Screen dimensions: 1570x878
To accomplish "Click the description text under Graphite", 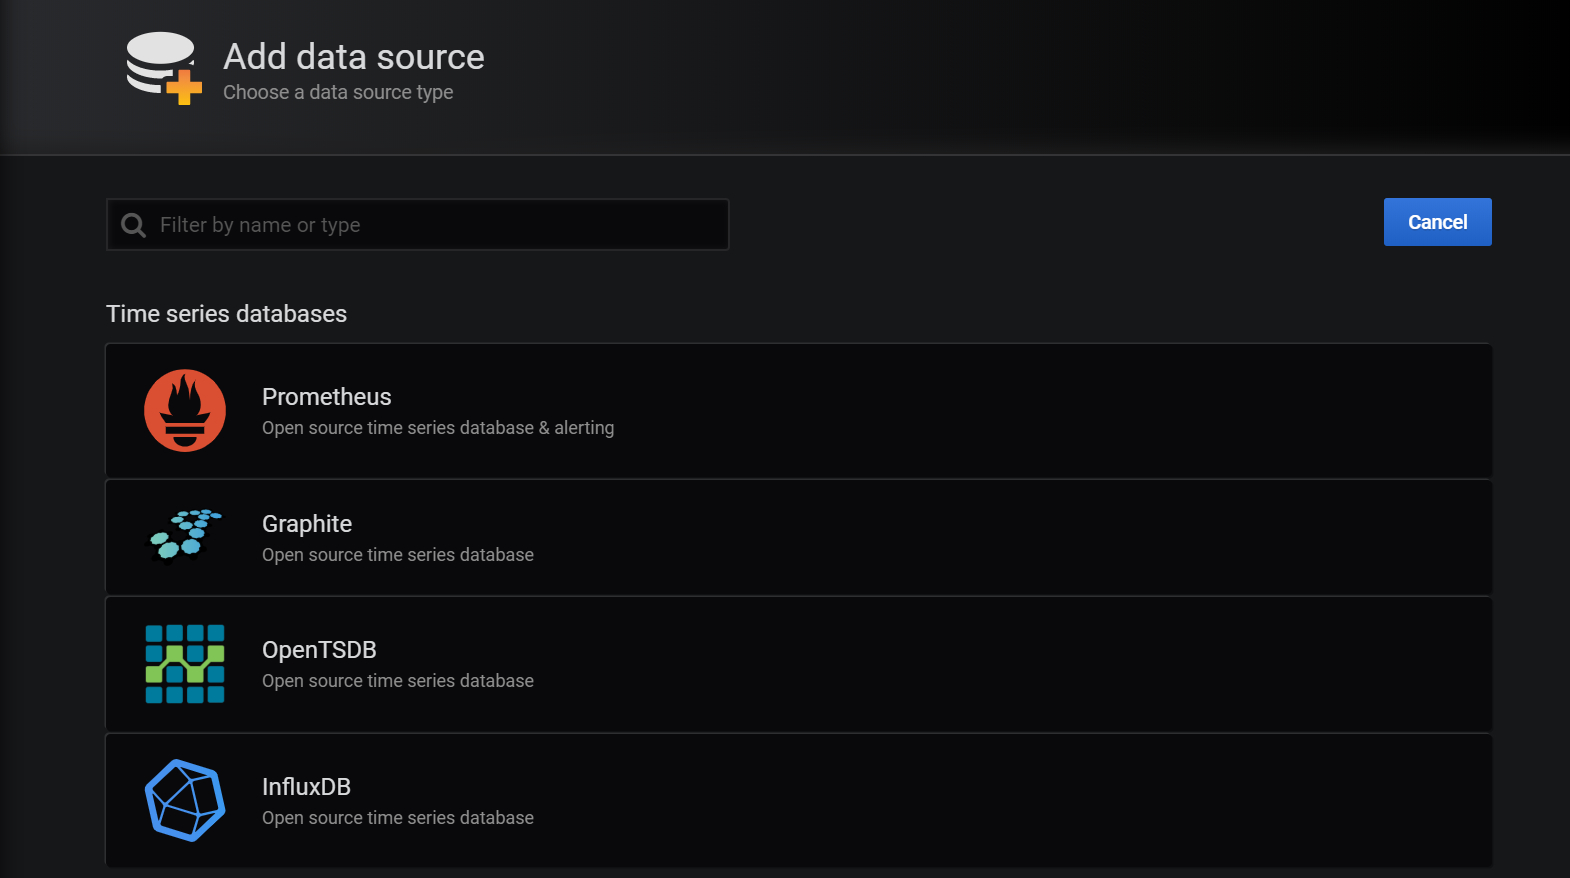I will [x=398, y=555].
